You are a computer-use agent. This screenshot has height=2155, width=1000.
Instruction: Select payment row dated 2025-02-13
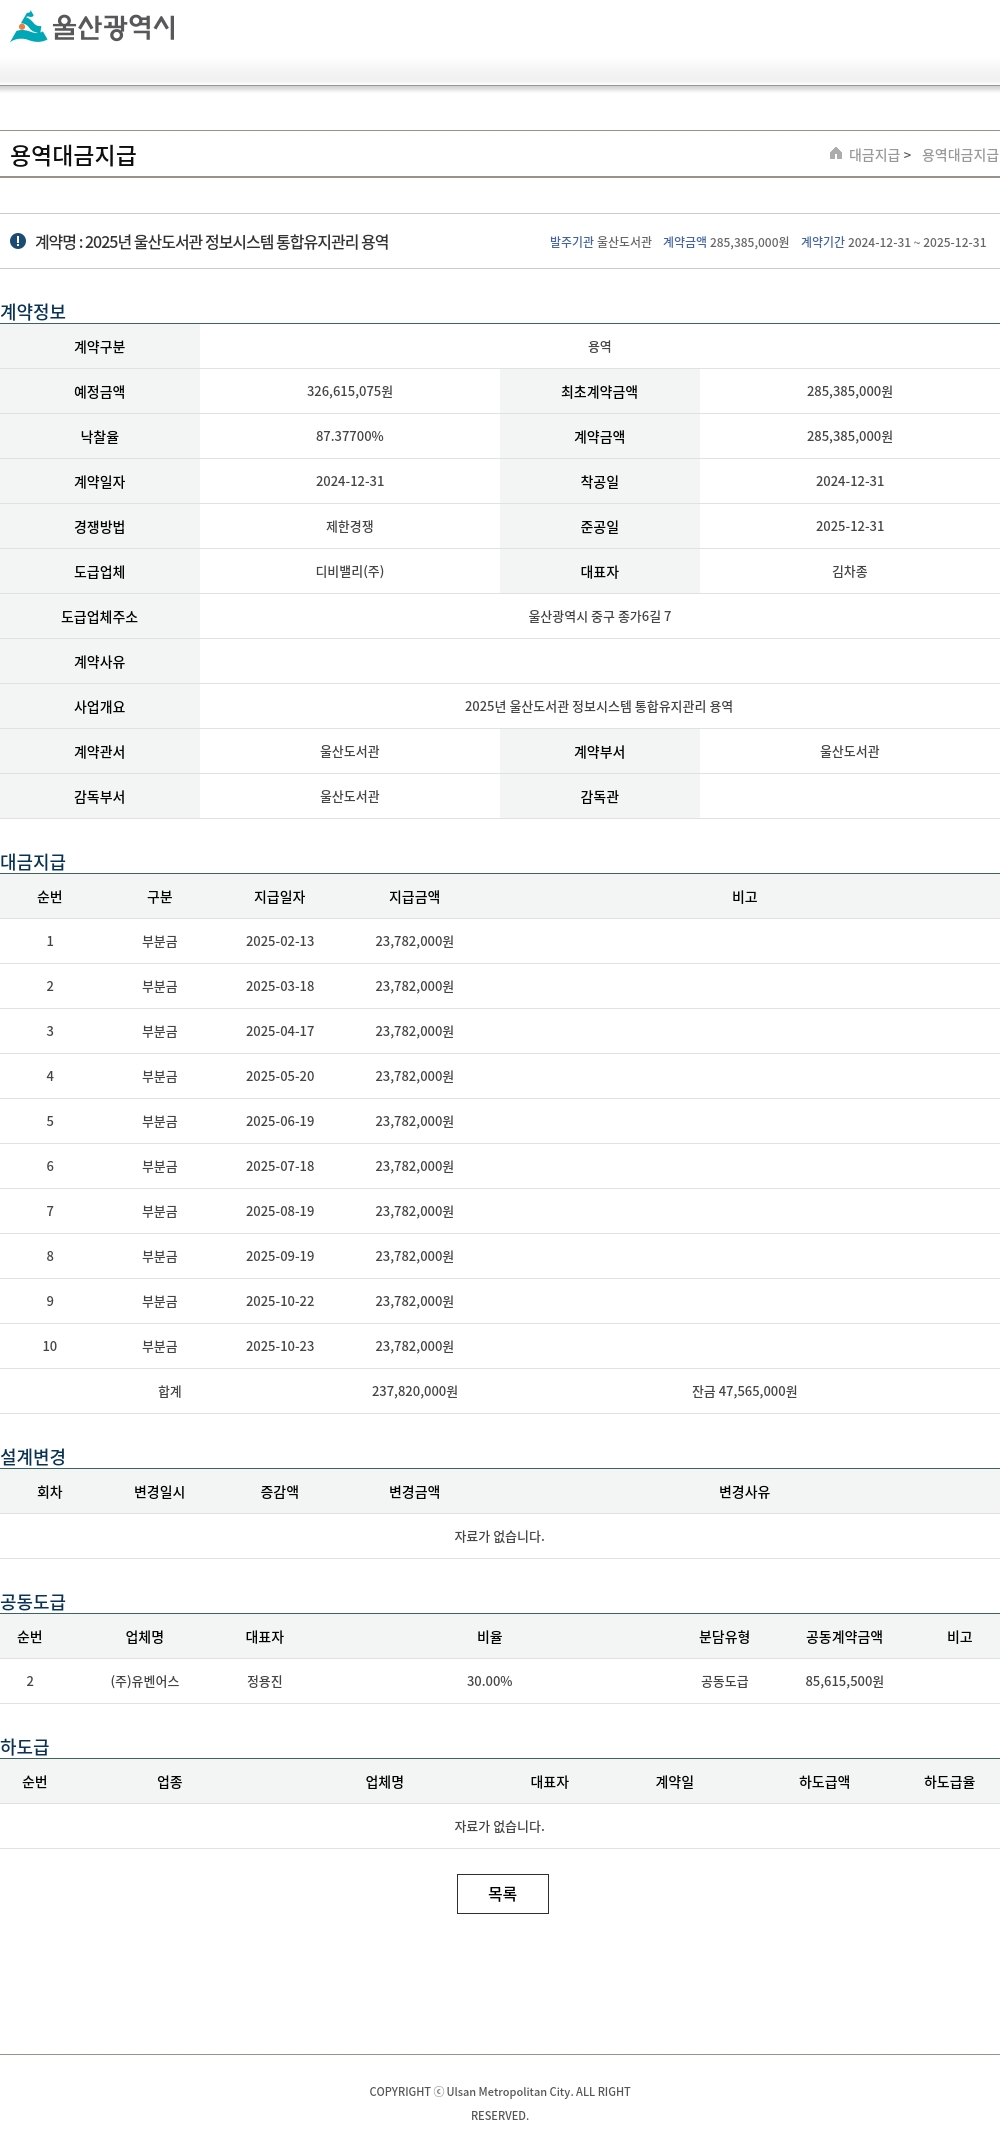pos(280,941)
